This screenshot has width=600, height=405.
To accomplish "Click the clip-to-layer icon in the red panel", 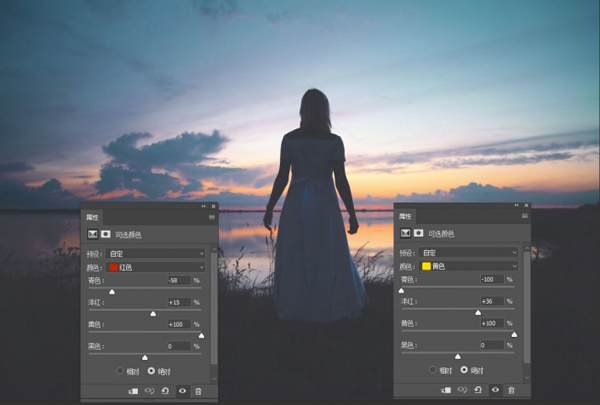I will [x=134, y=391].
